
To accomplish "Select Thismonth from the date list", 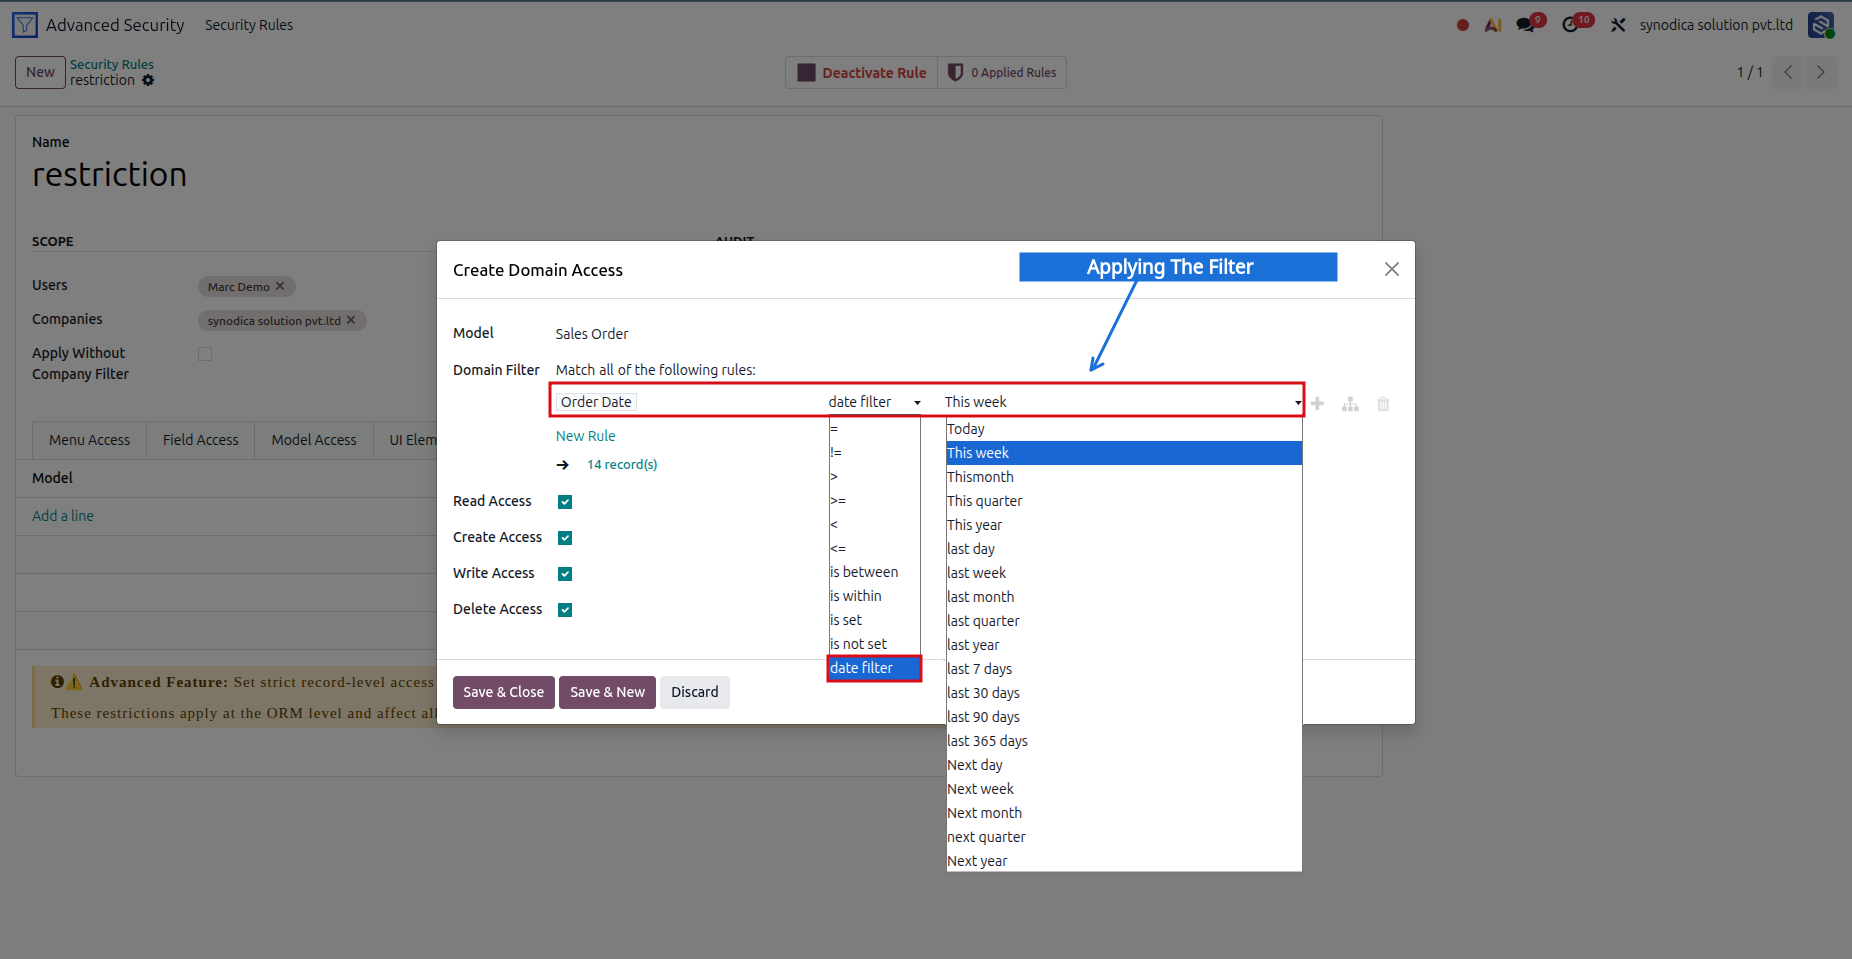I will point(1124,477).
